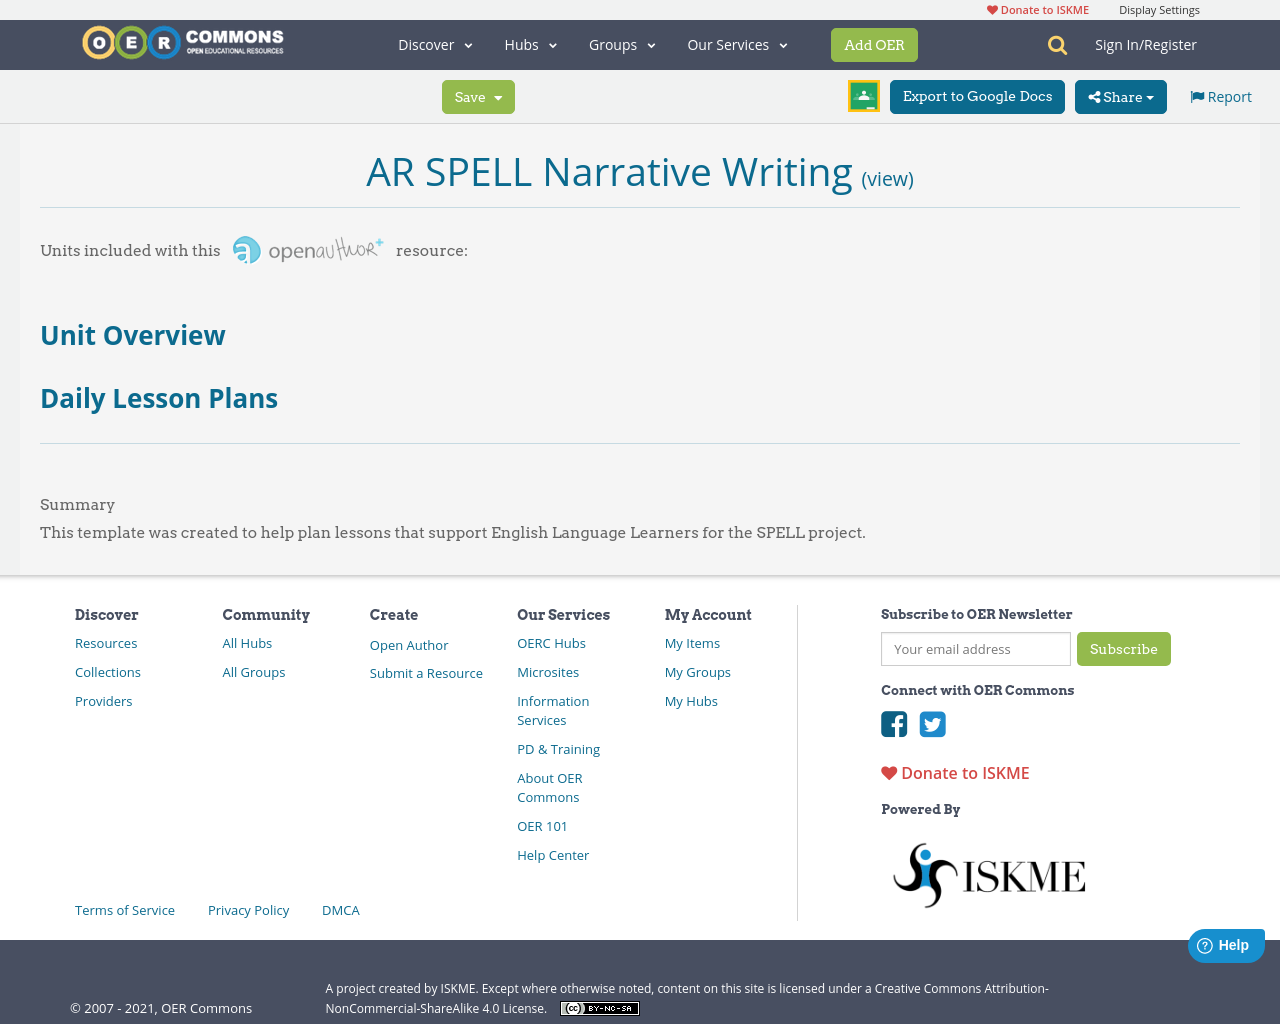Click the Donate to ISKME heart icon
The image size is (1280, 1024).
[x=889, y=772]
